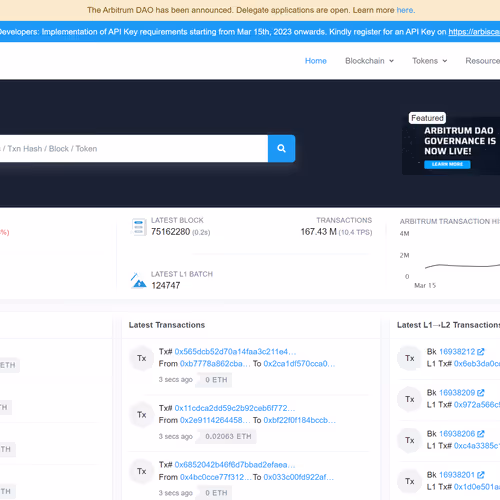Open transaction hash 0x6852042b46f6d7bbad2efaea
Image resolution: width=500 pixels, height=500 pixels.
(x=235, y=465)
